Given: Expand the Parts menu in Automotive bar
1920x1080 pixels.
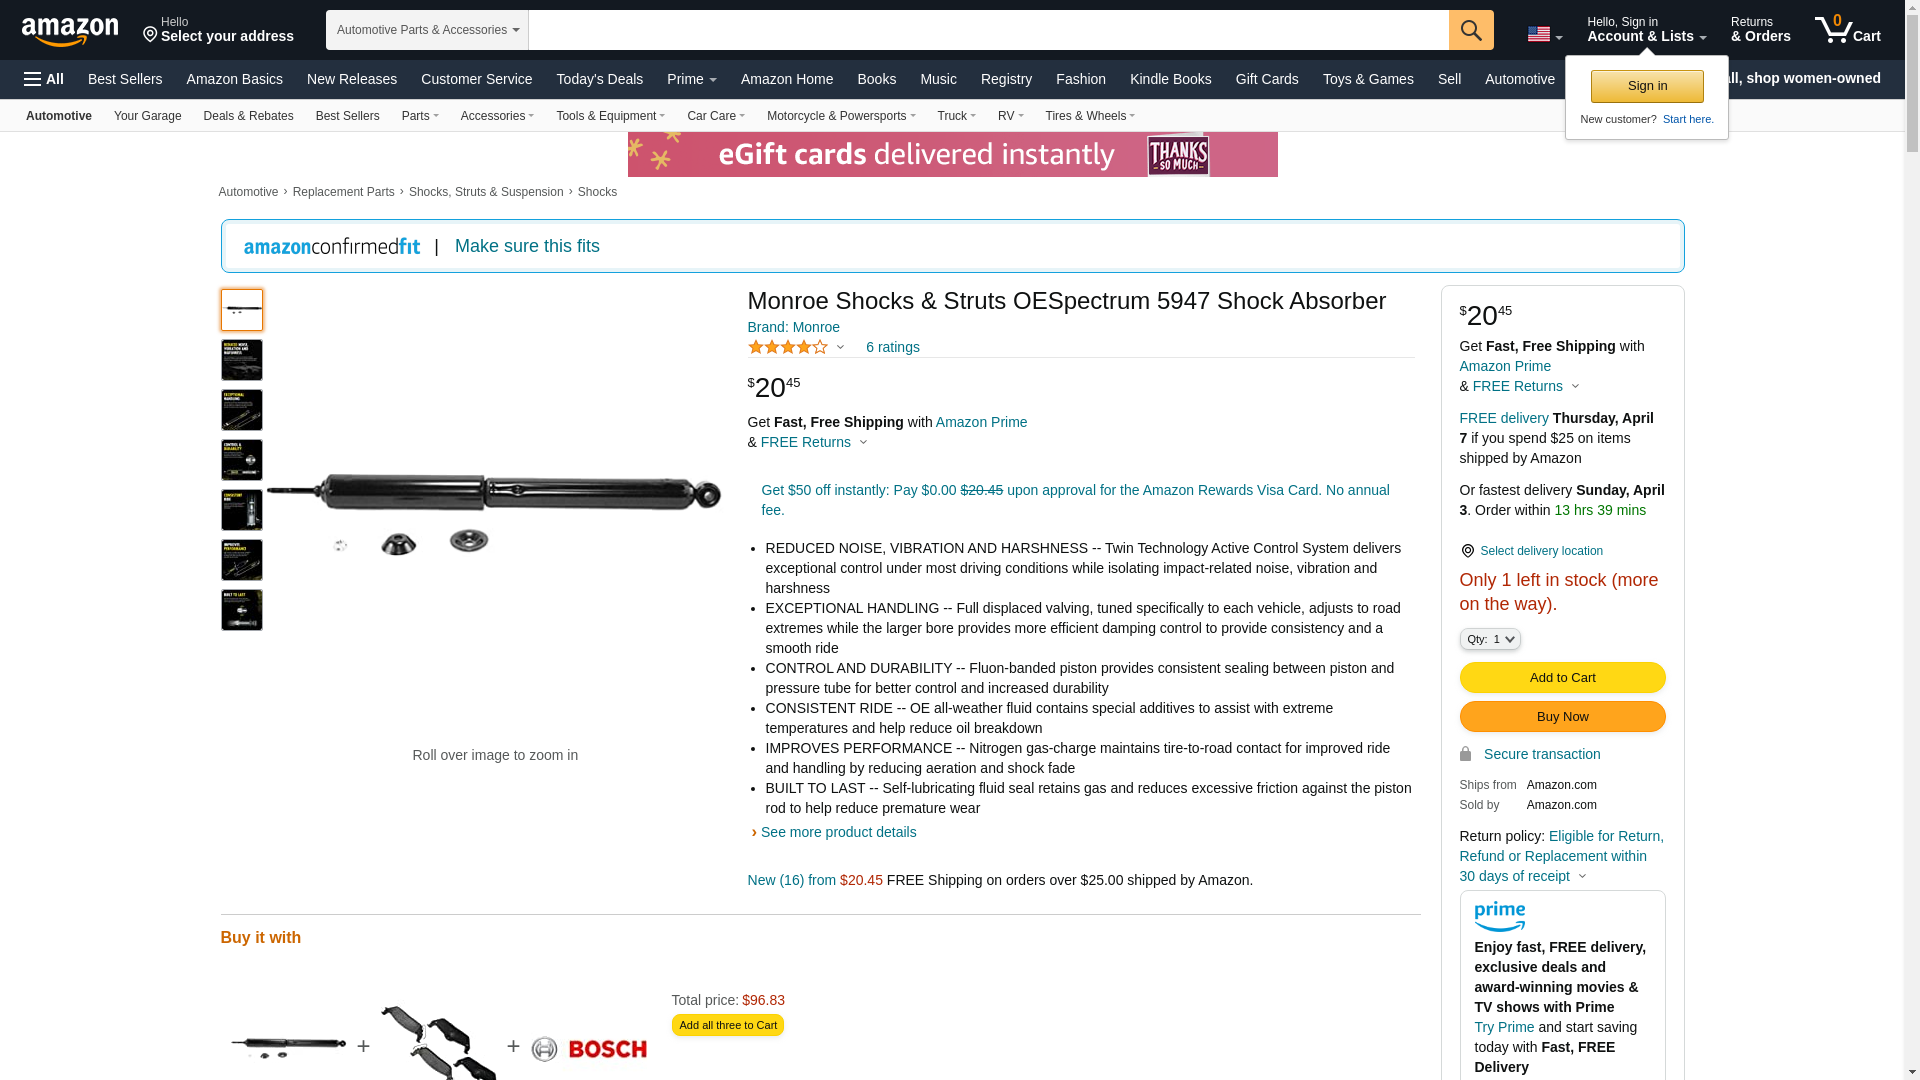Looking at the screenshot, I should [x=420, y=116].
